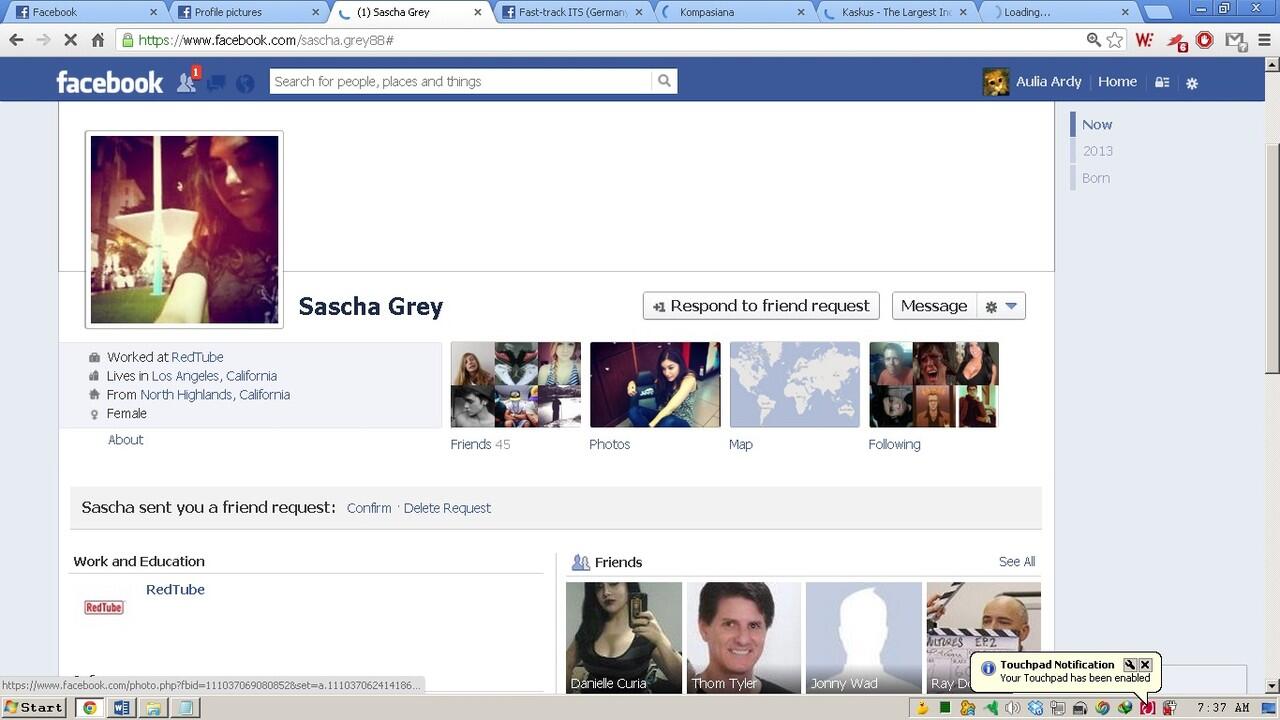Confirm Sascha's friend request
Viewport: 1280px width, 720px height.
pyautogui.click(x=369, y=508)
